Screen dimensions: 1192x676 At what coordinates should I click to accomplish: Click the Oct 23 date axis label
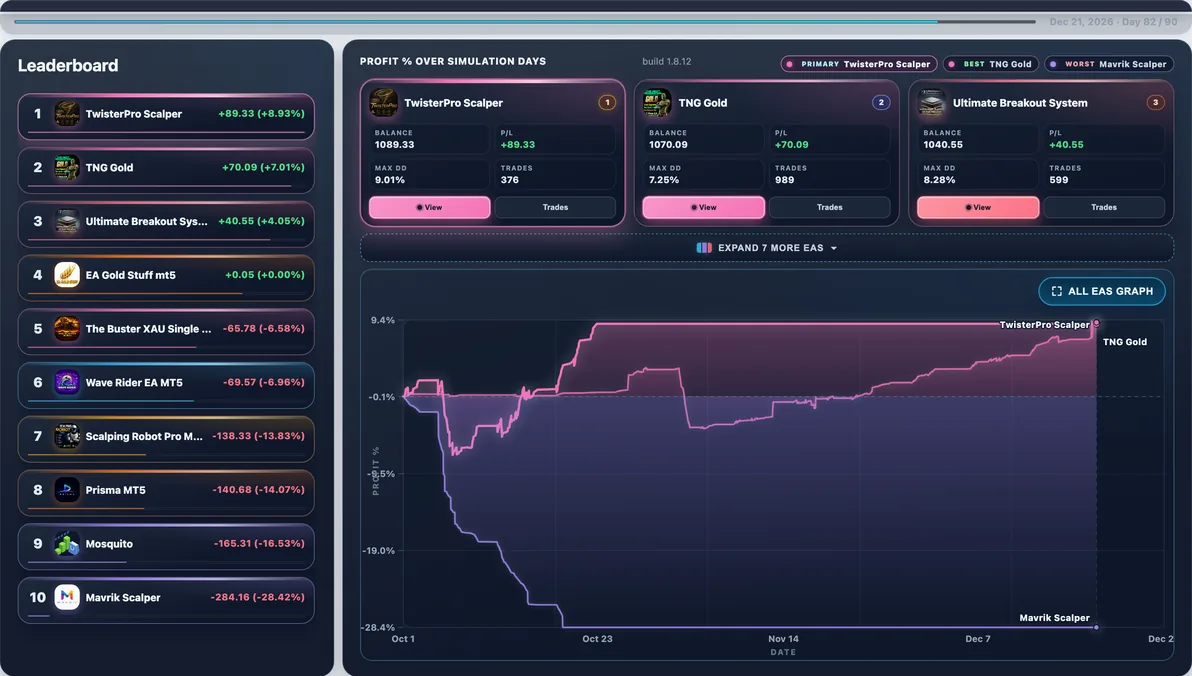(598, 639)
